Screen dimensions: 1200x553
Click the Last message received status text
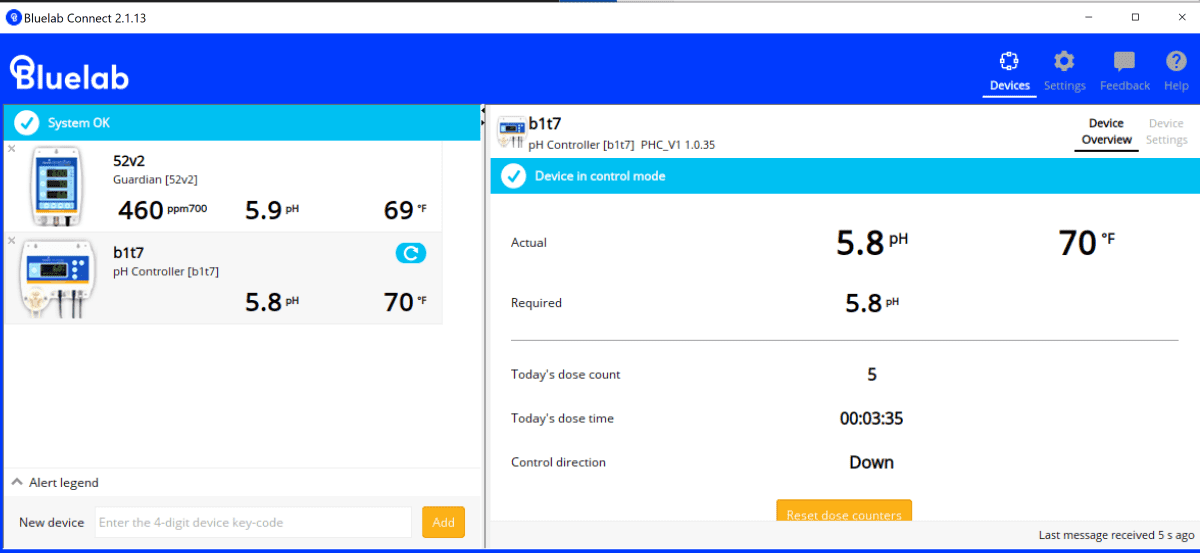pyautogui.click(x=1115, y=535)
